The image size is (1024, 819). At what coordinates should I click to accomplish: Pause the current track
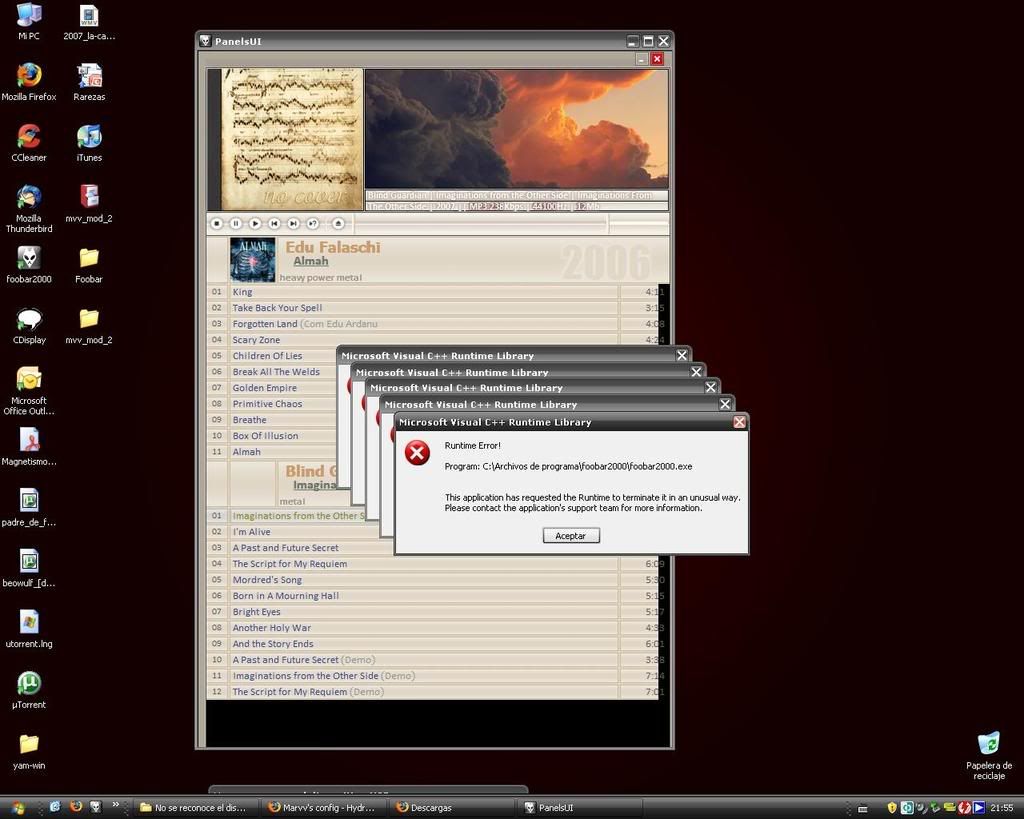pyautogui.click(x=236, y=223)
